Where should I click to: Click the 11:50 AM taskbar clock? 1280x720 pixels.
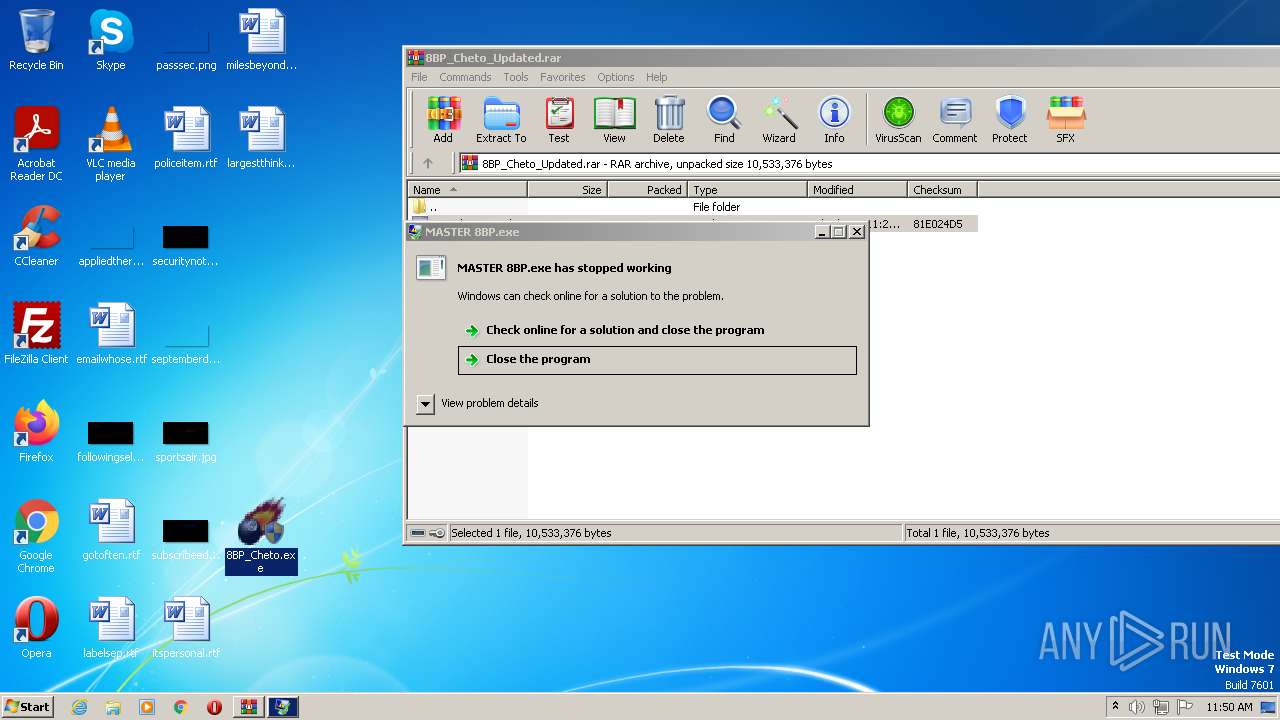[x=1229, y=707]
